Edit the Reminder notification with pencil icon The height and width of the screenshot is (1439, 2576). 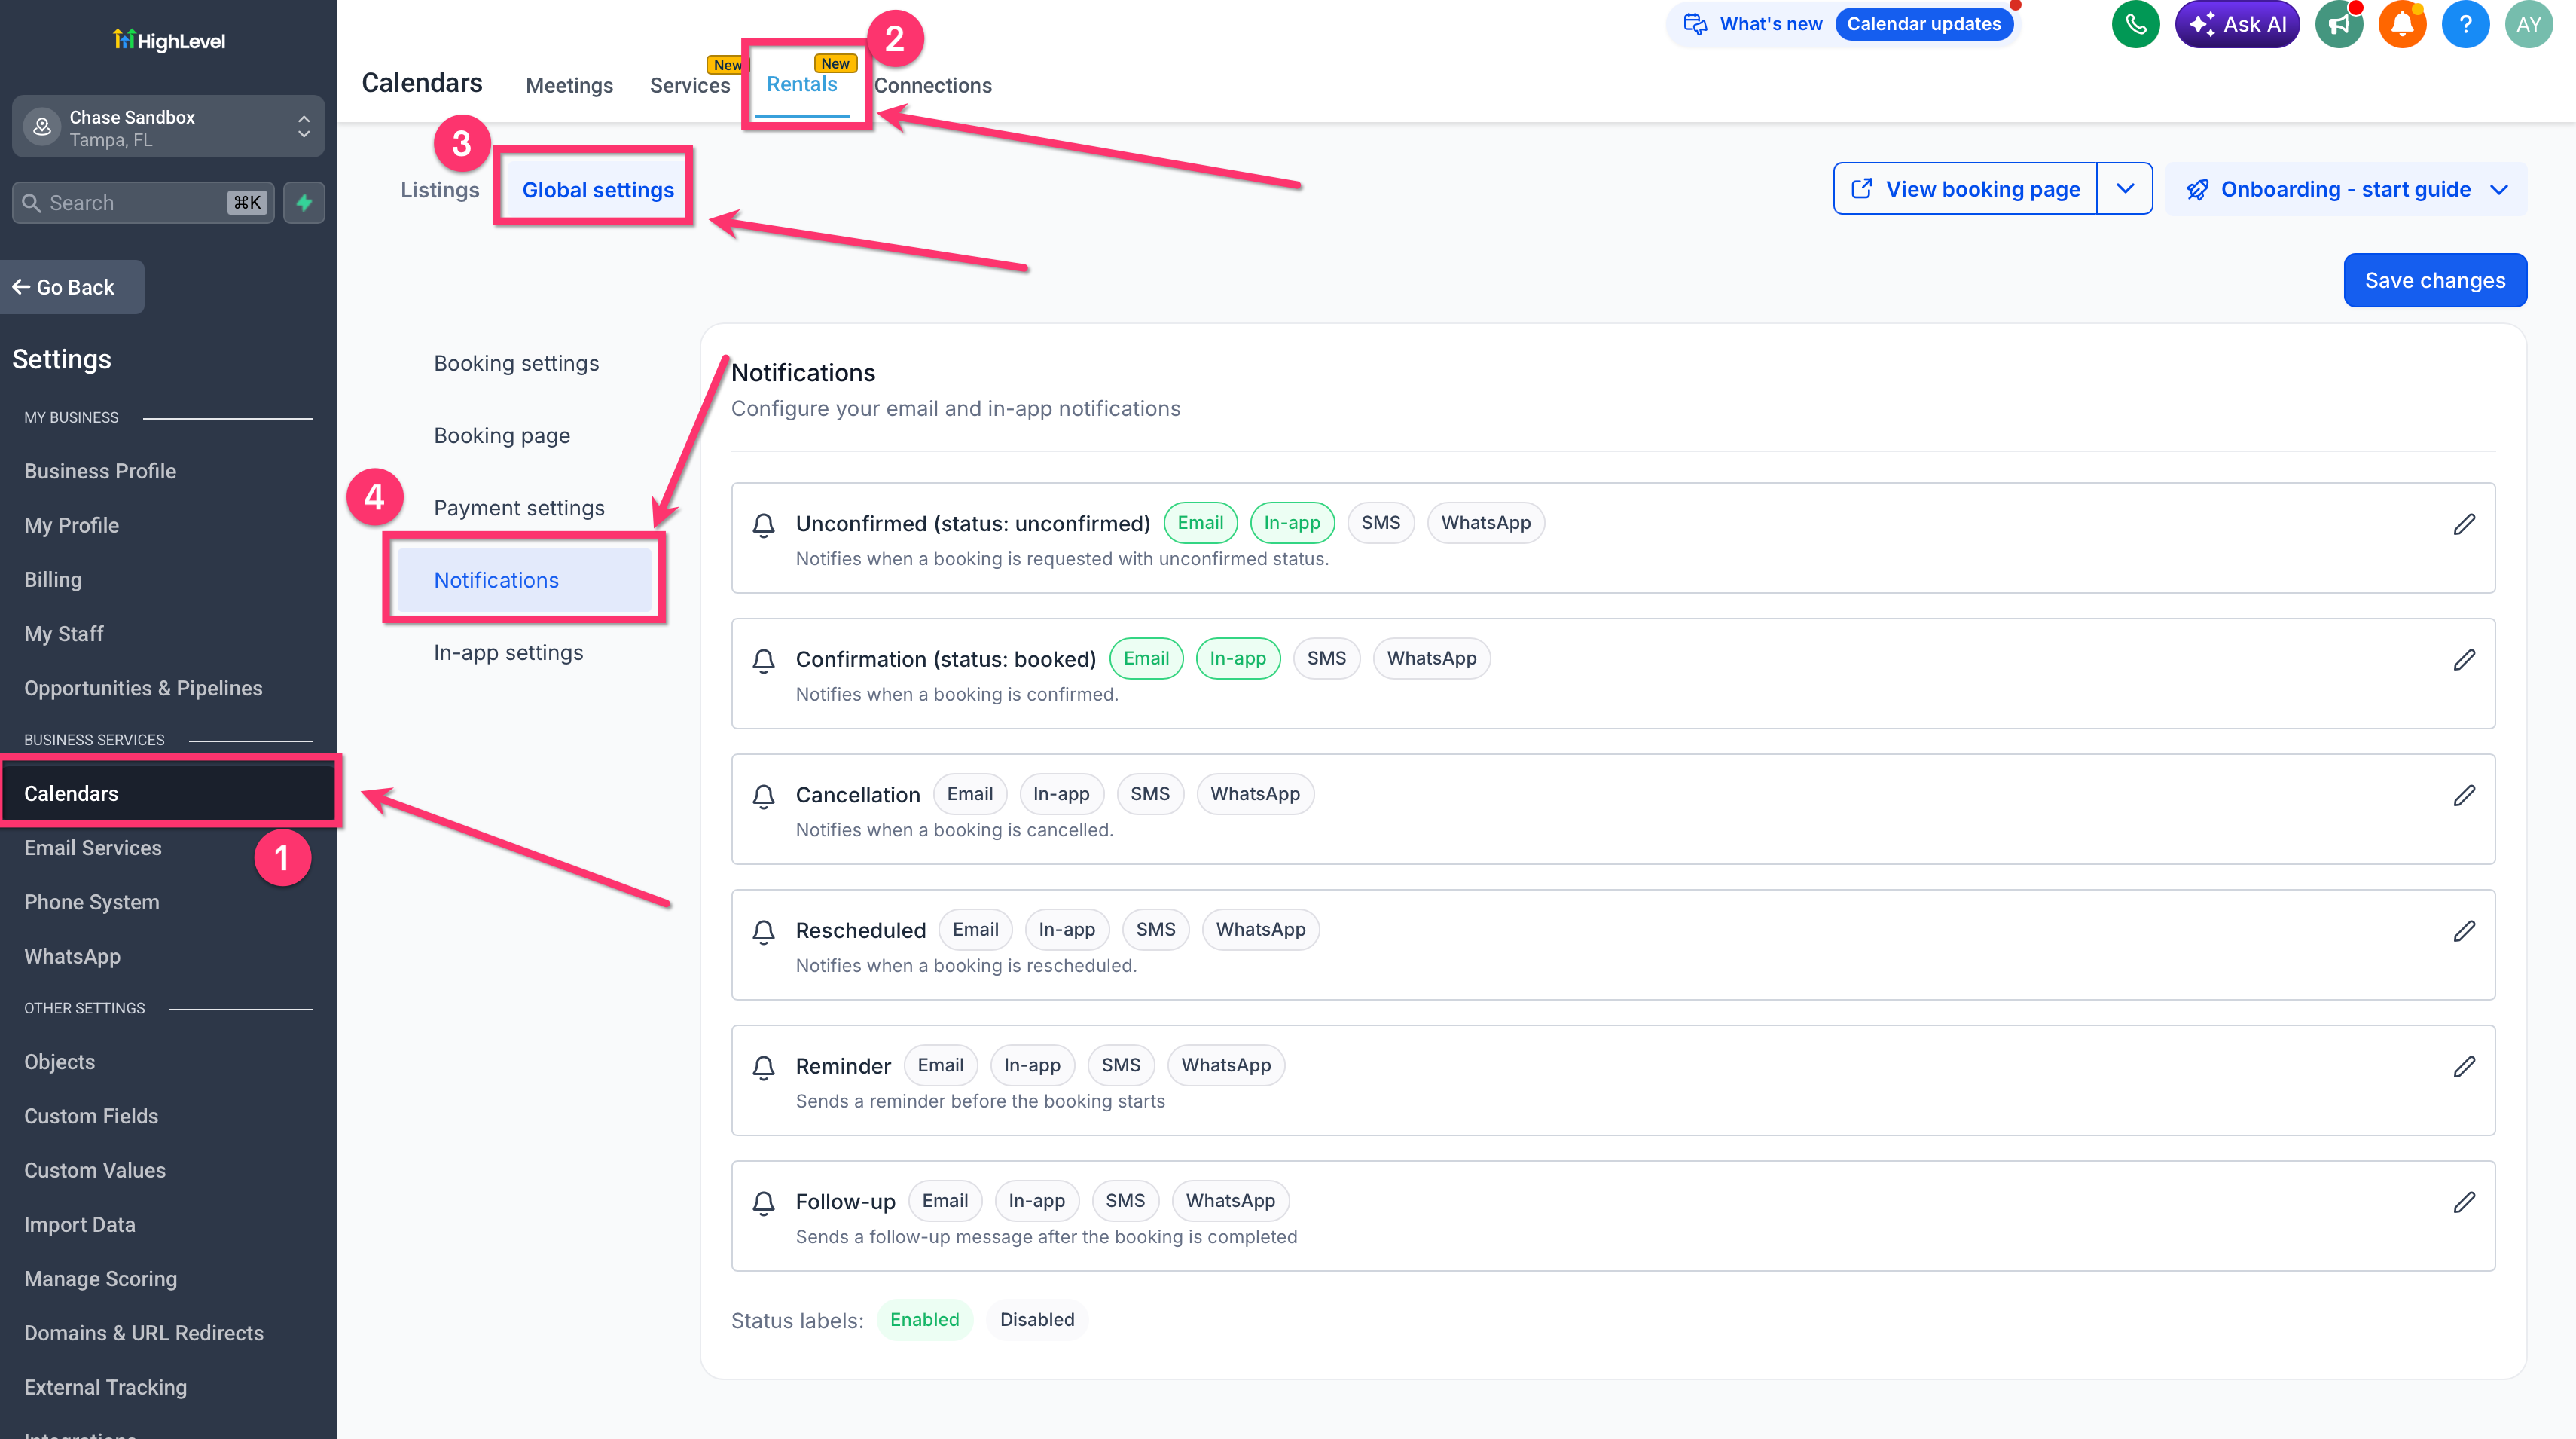pos(2464,1067)
